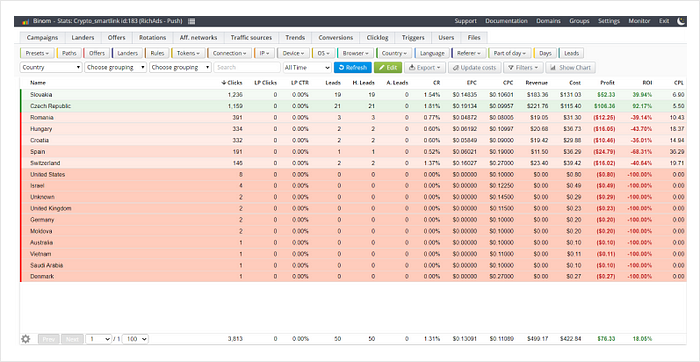This screenshot has width=700, height=362.
Task: Select the Slovakia row
Action: coord(353,95)
